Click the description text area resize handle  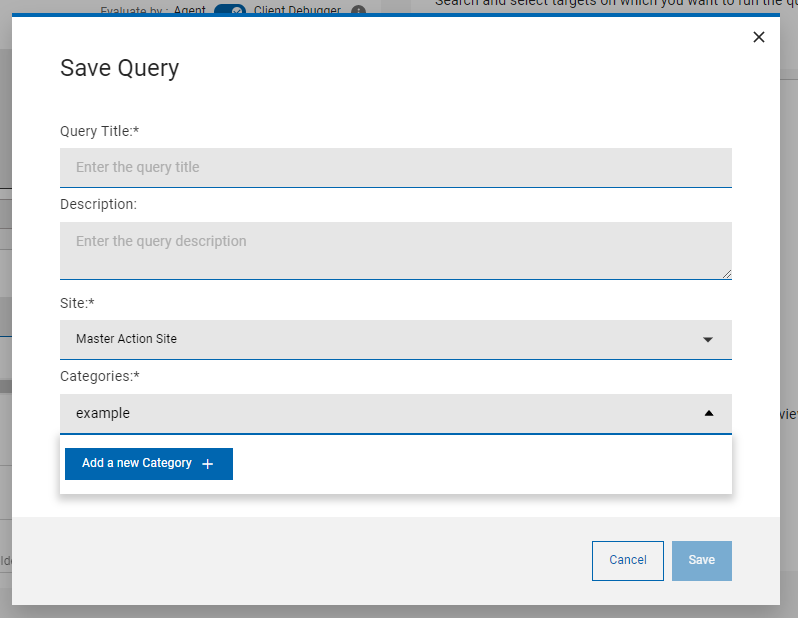click(727, 274)
